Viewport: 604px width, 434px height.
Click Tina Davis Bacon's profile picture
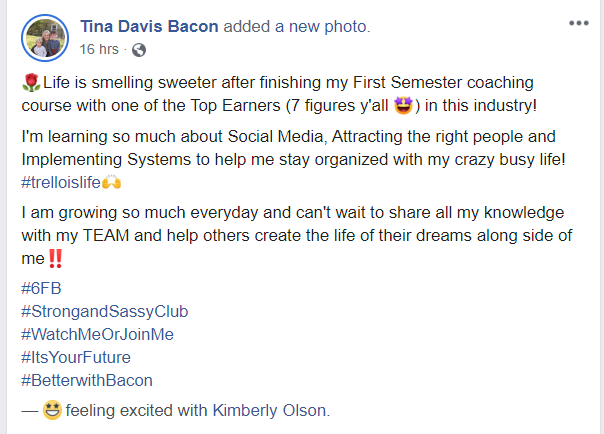(x=41, y=37)
